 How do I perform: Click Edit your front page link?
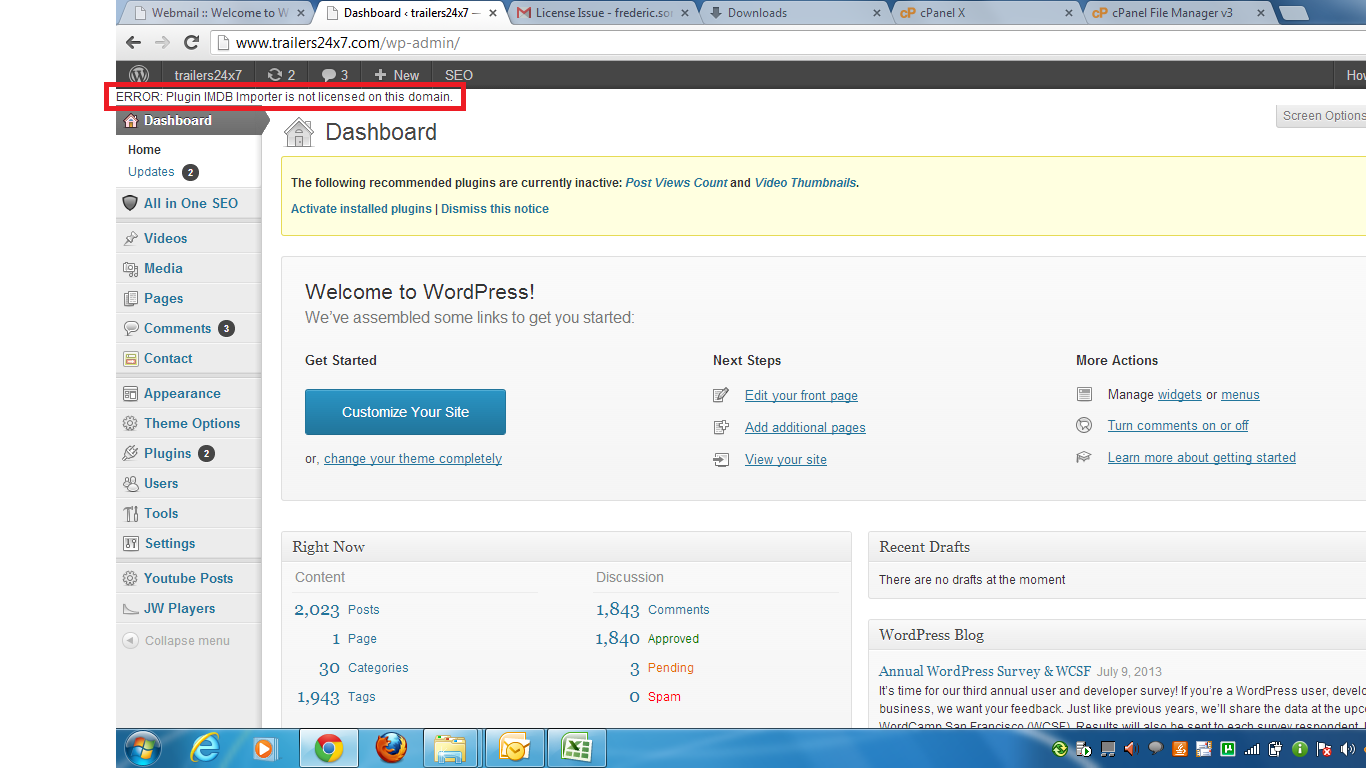point(801,396)
